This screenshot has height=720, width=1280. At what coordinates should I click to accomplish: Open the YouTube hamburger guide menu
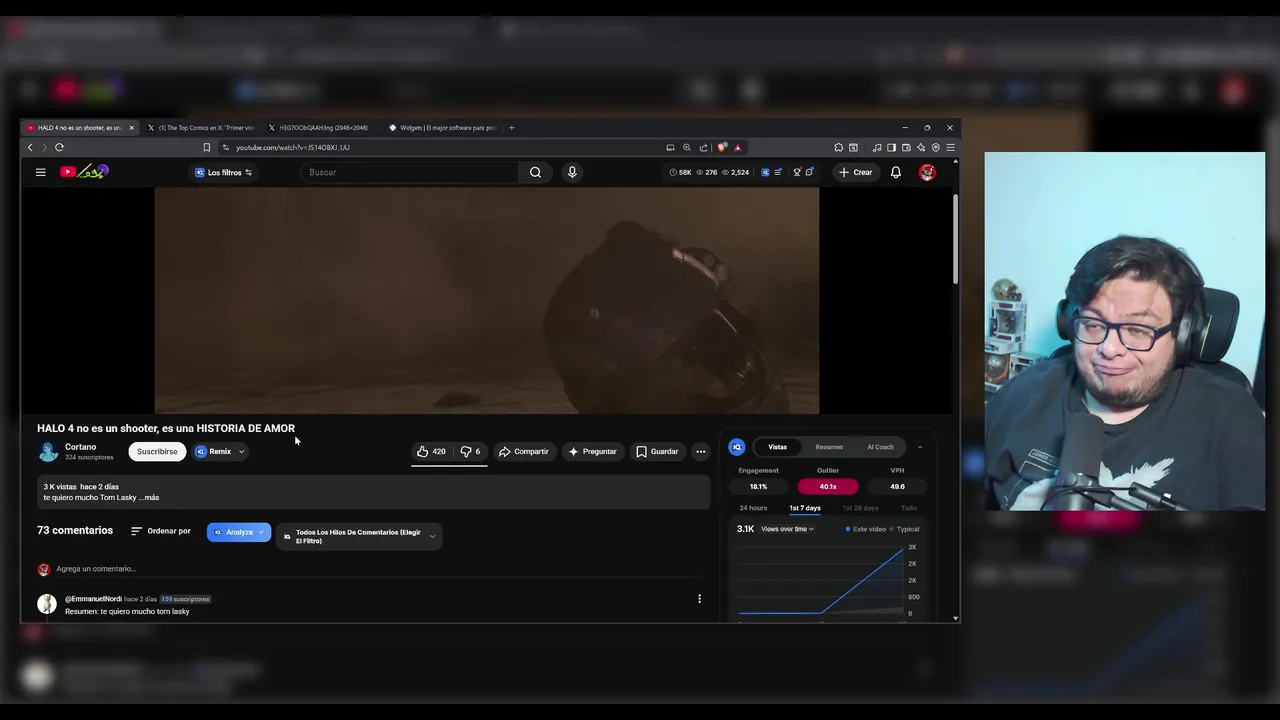point(41,172)
